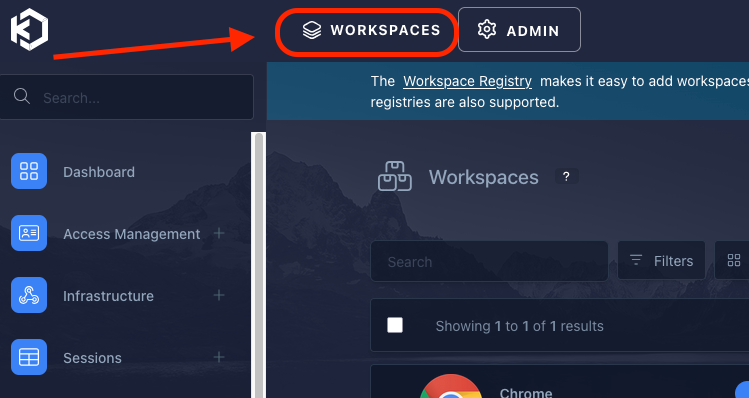Click the Workspaces help question mark icon
The width and height of the screenshot is (749, 398).
pos(566,177)
